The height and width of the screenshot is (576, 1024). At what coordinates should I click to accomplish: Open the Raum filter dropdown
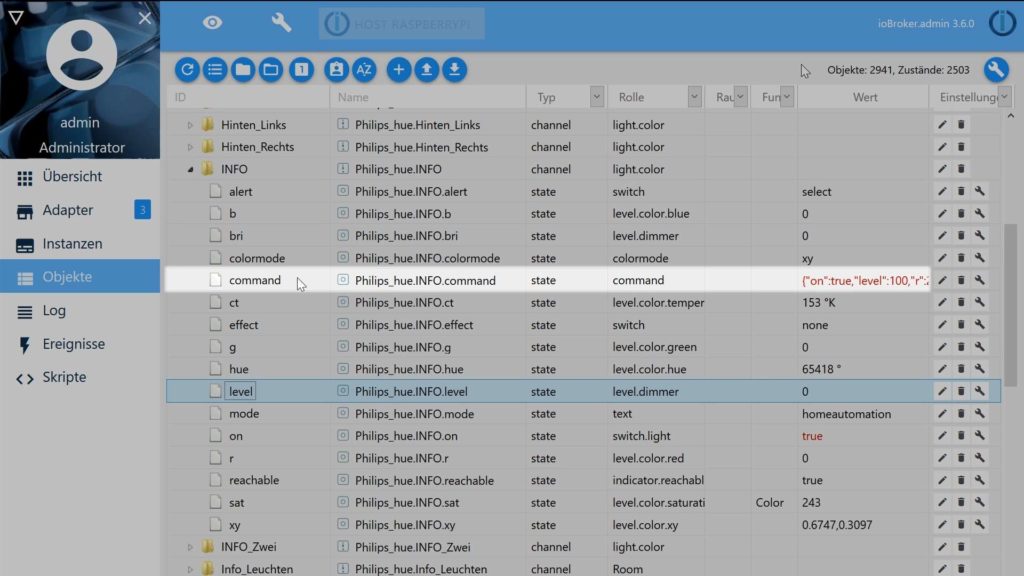click(x=740, y=97)
